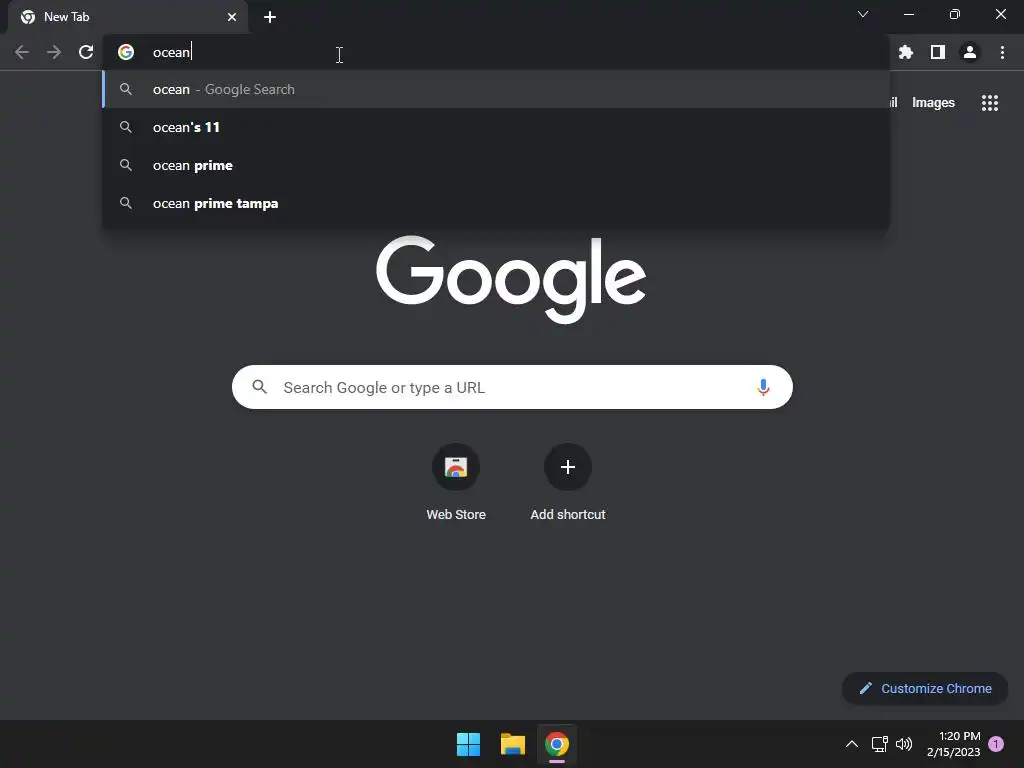Image resolution: width=1024 pixels, height=768 pixels.
Task: Open Chrome's three-dot menu
Action: 1002,52
